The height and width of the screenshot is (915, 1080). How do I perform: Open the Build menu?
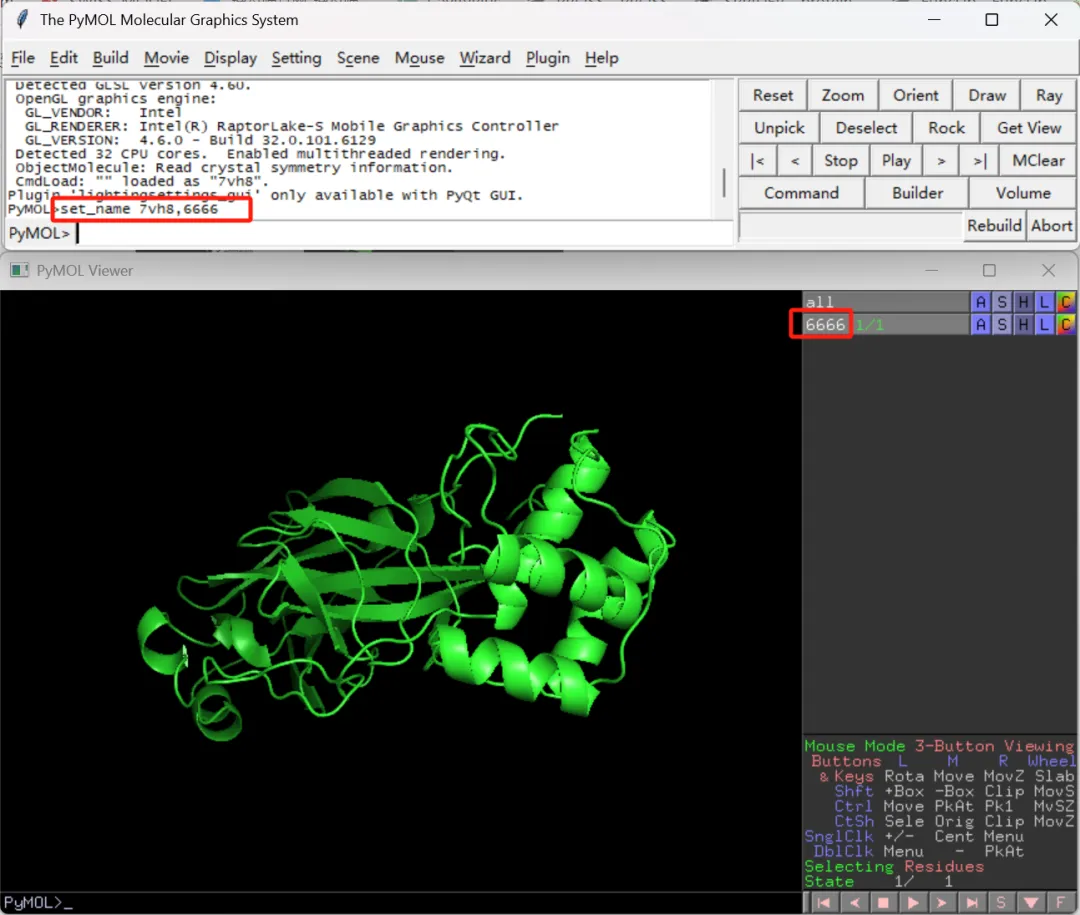pyautogui.click(x=110, y=58)
